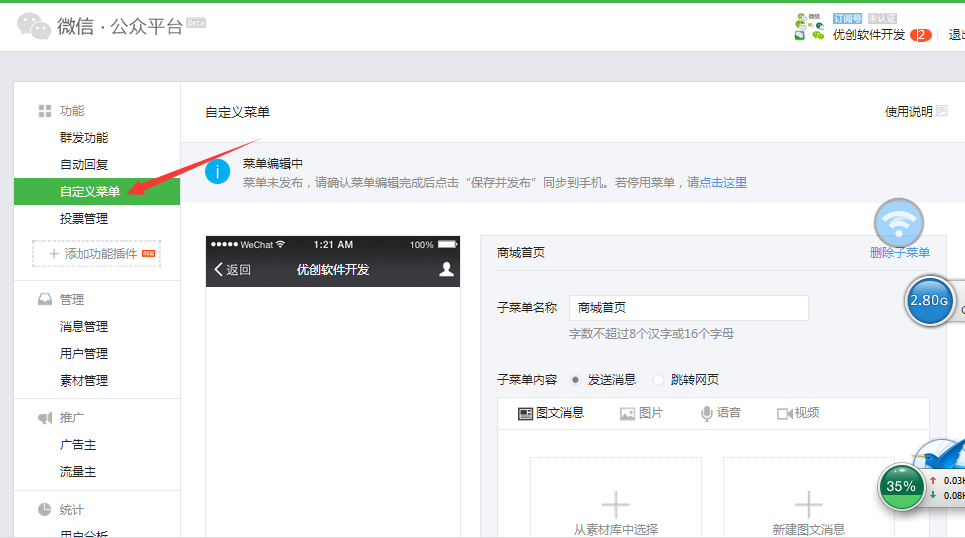Click the back arrow in phone preview

click(x=220, y=270)
